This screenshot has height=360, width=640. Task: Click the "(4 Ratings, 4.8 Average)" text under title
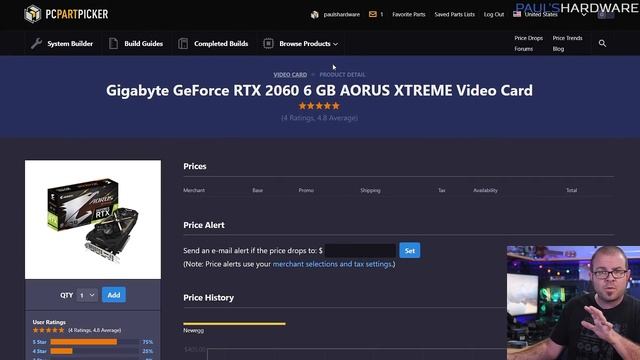[x=319, y=118]
